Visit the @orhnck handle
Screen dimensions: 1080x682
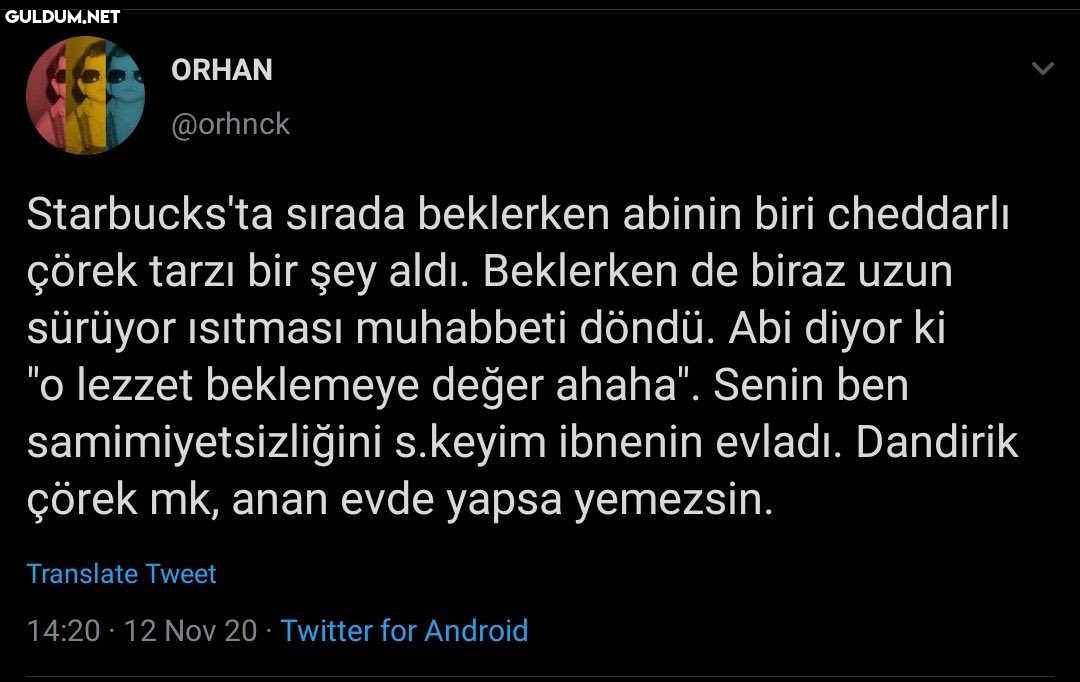pyautogui.click(x=230, y=124)
